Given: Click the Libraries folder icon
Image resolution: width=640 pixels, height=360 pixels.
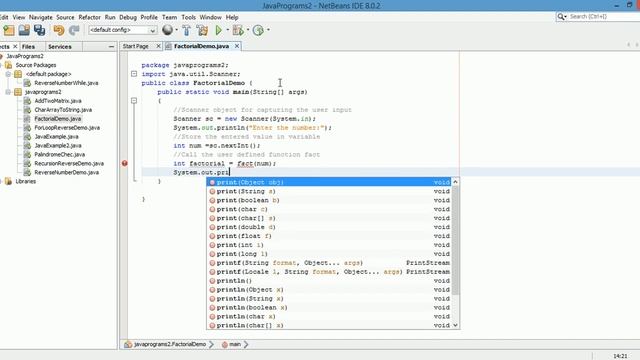Looking at the screenshot, I should click(9, 181).
